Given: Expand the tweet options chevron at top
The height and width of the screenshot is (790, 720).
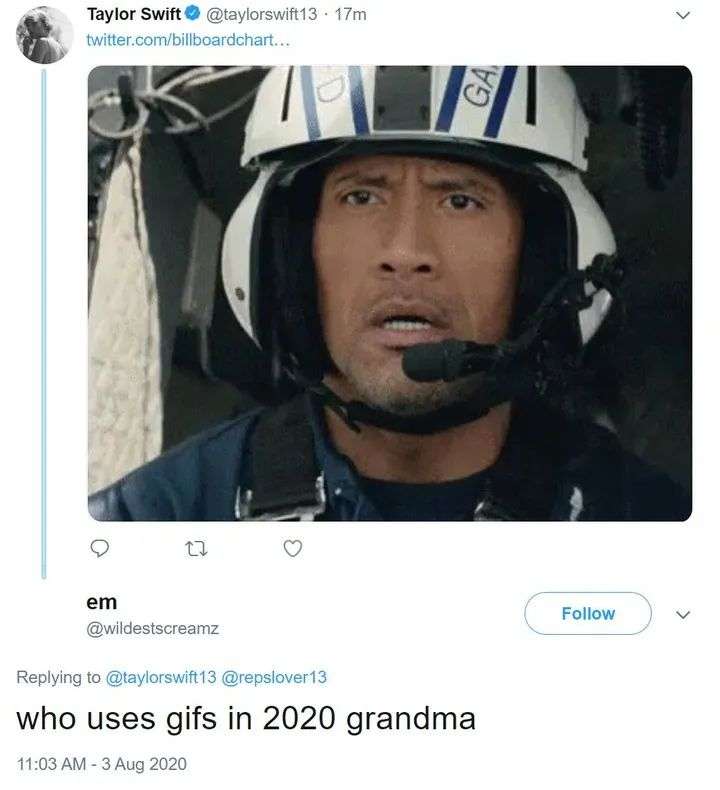Looking at the screenshot, I should click(x=683, y=16).
